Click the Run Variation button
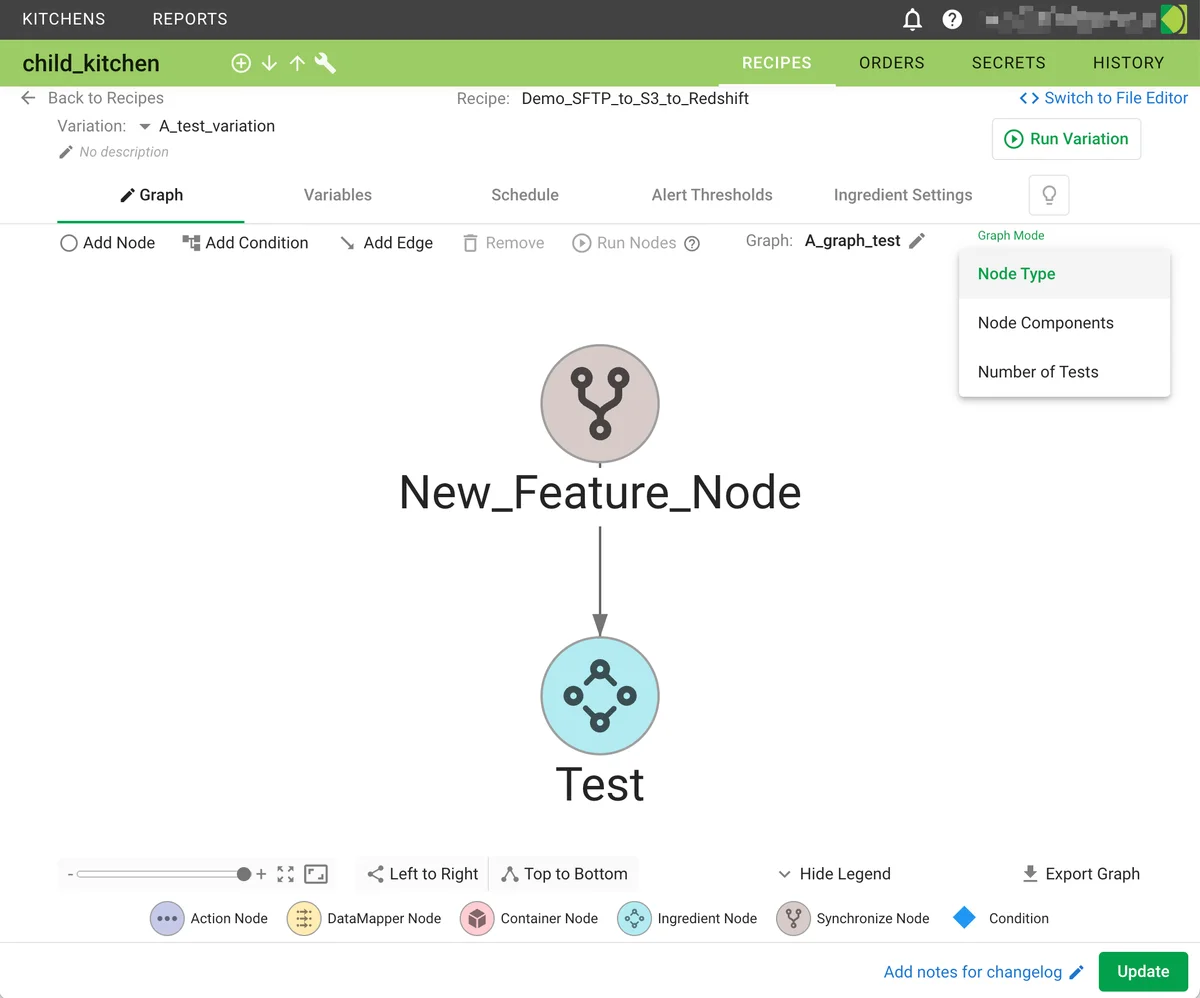Viewport: 1200px width, 998px height. [x=1066, y=139]
